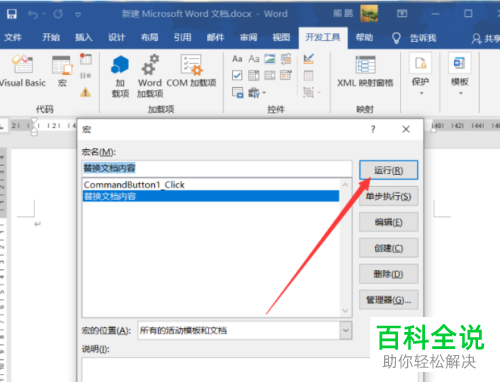The image size is (500, 382).
Task: Open ribbon display options icon
Action: point(402,14)
